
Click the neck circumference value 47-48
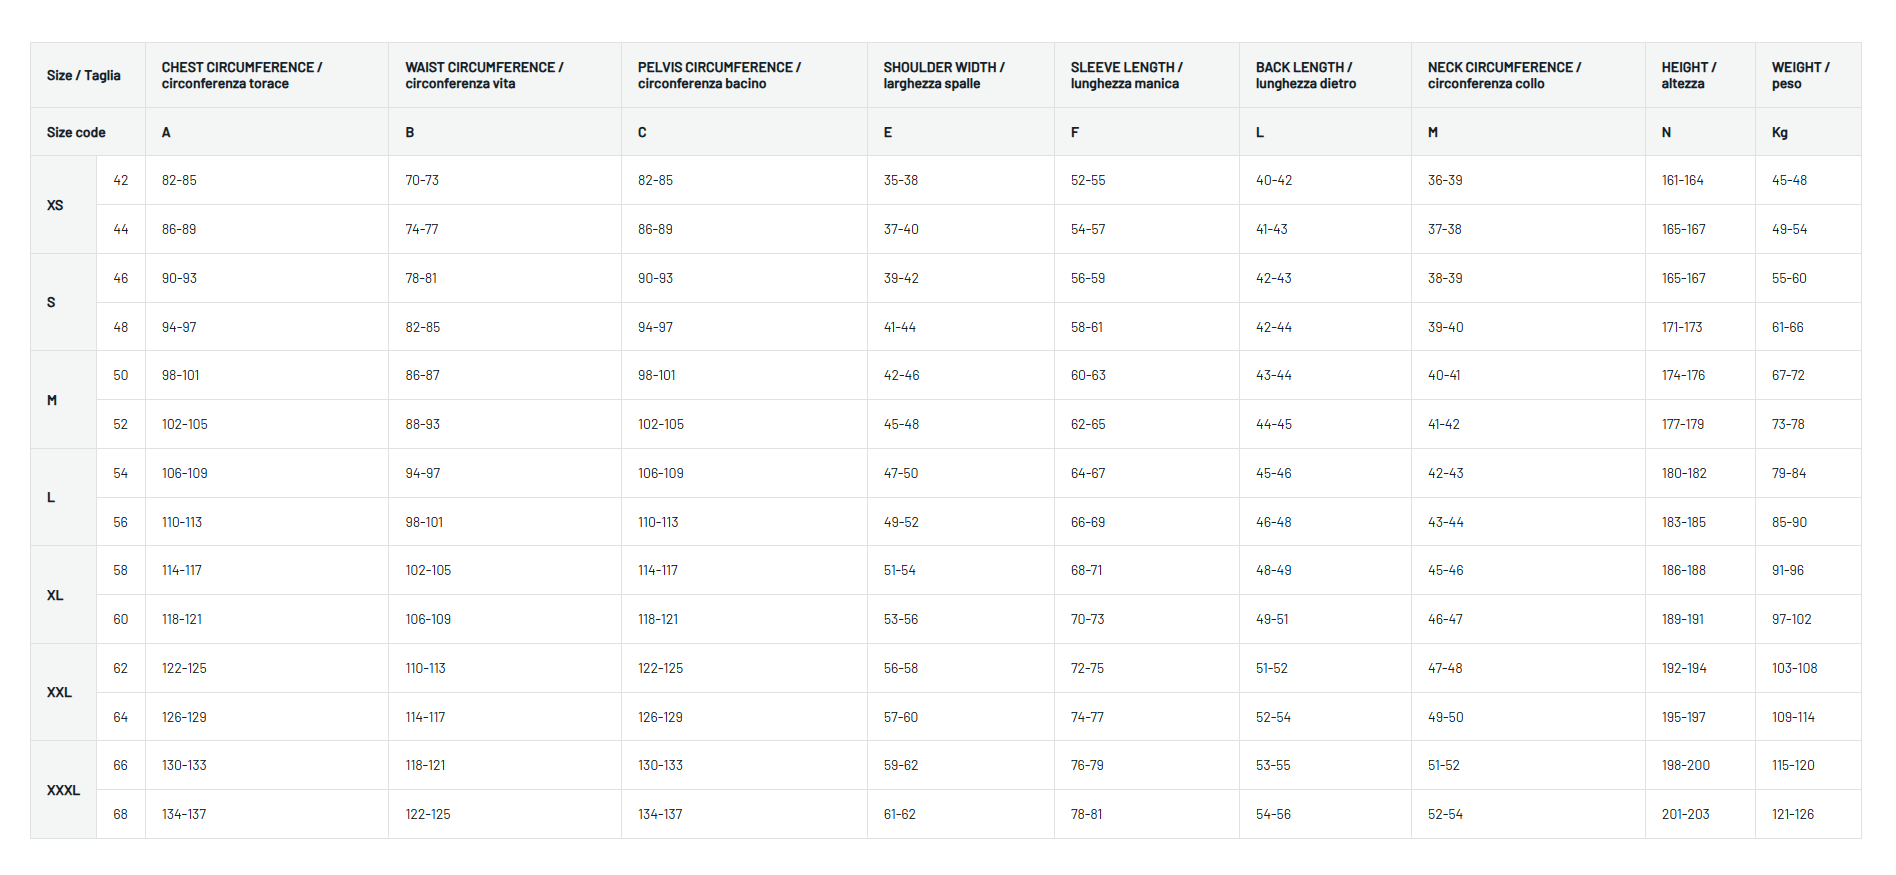pos(1444,668)
